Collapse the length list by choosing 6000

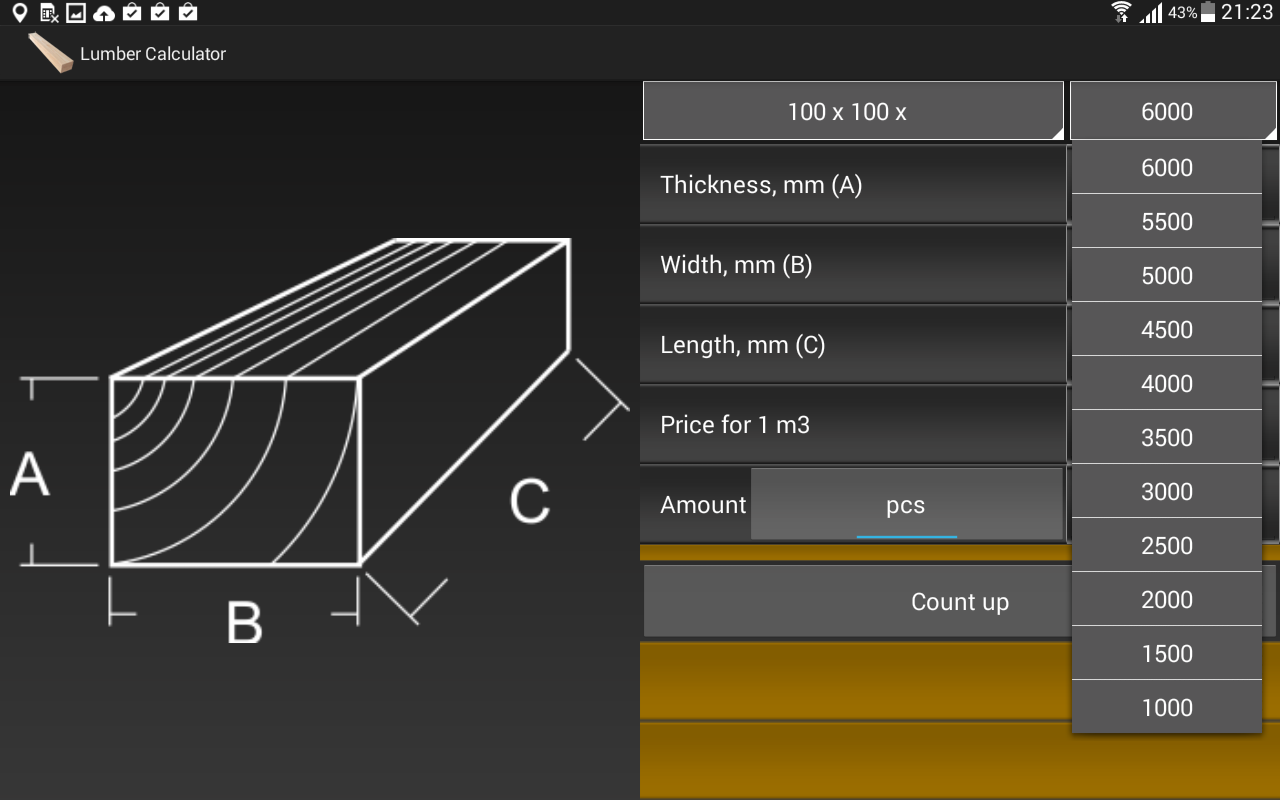pyautogui.click(x=1166, y=167)
